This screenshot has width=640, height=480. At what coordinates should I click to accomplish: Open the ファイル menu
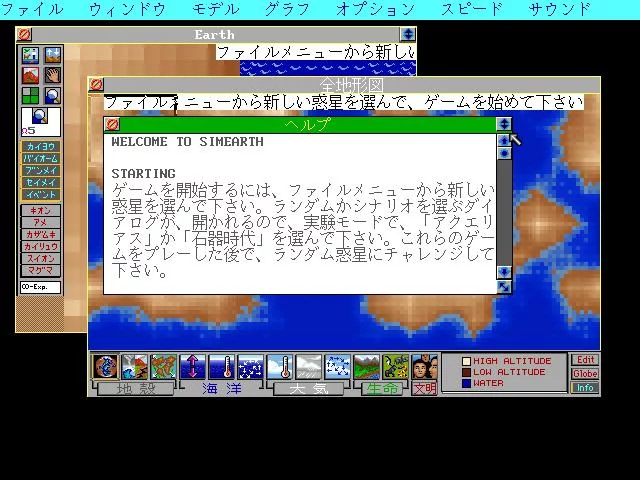pos(32,9)
